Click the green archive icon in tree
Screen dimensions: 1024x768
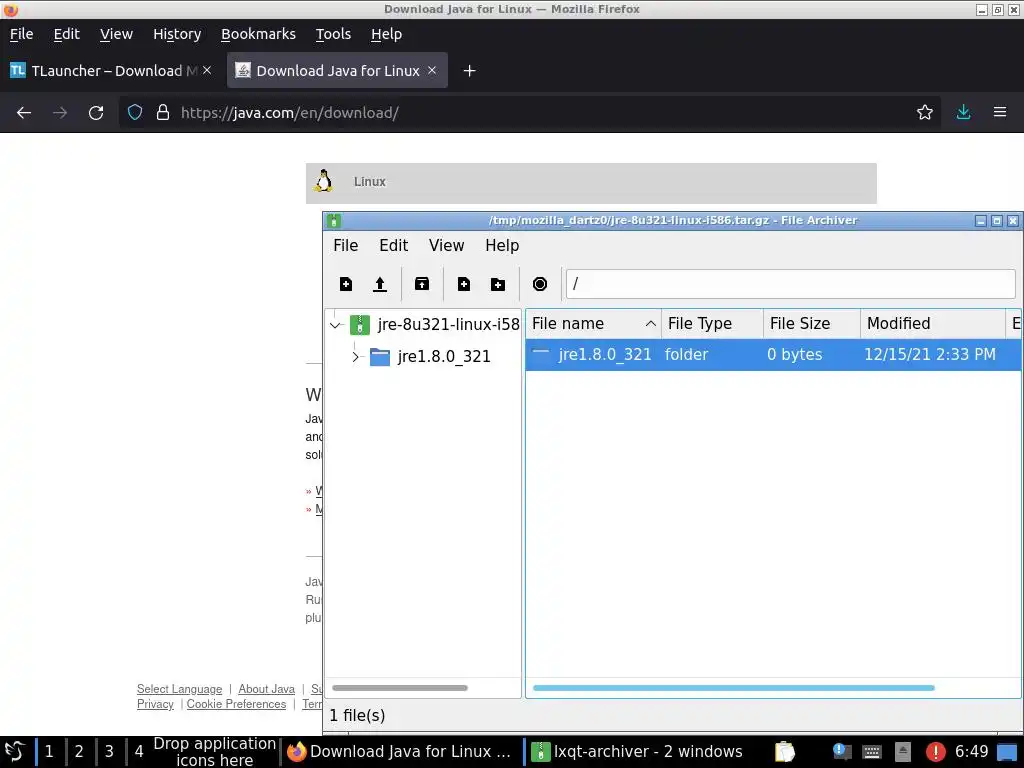click(360, 325)
